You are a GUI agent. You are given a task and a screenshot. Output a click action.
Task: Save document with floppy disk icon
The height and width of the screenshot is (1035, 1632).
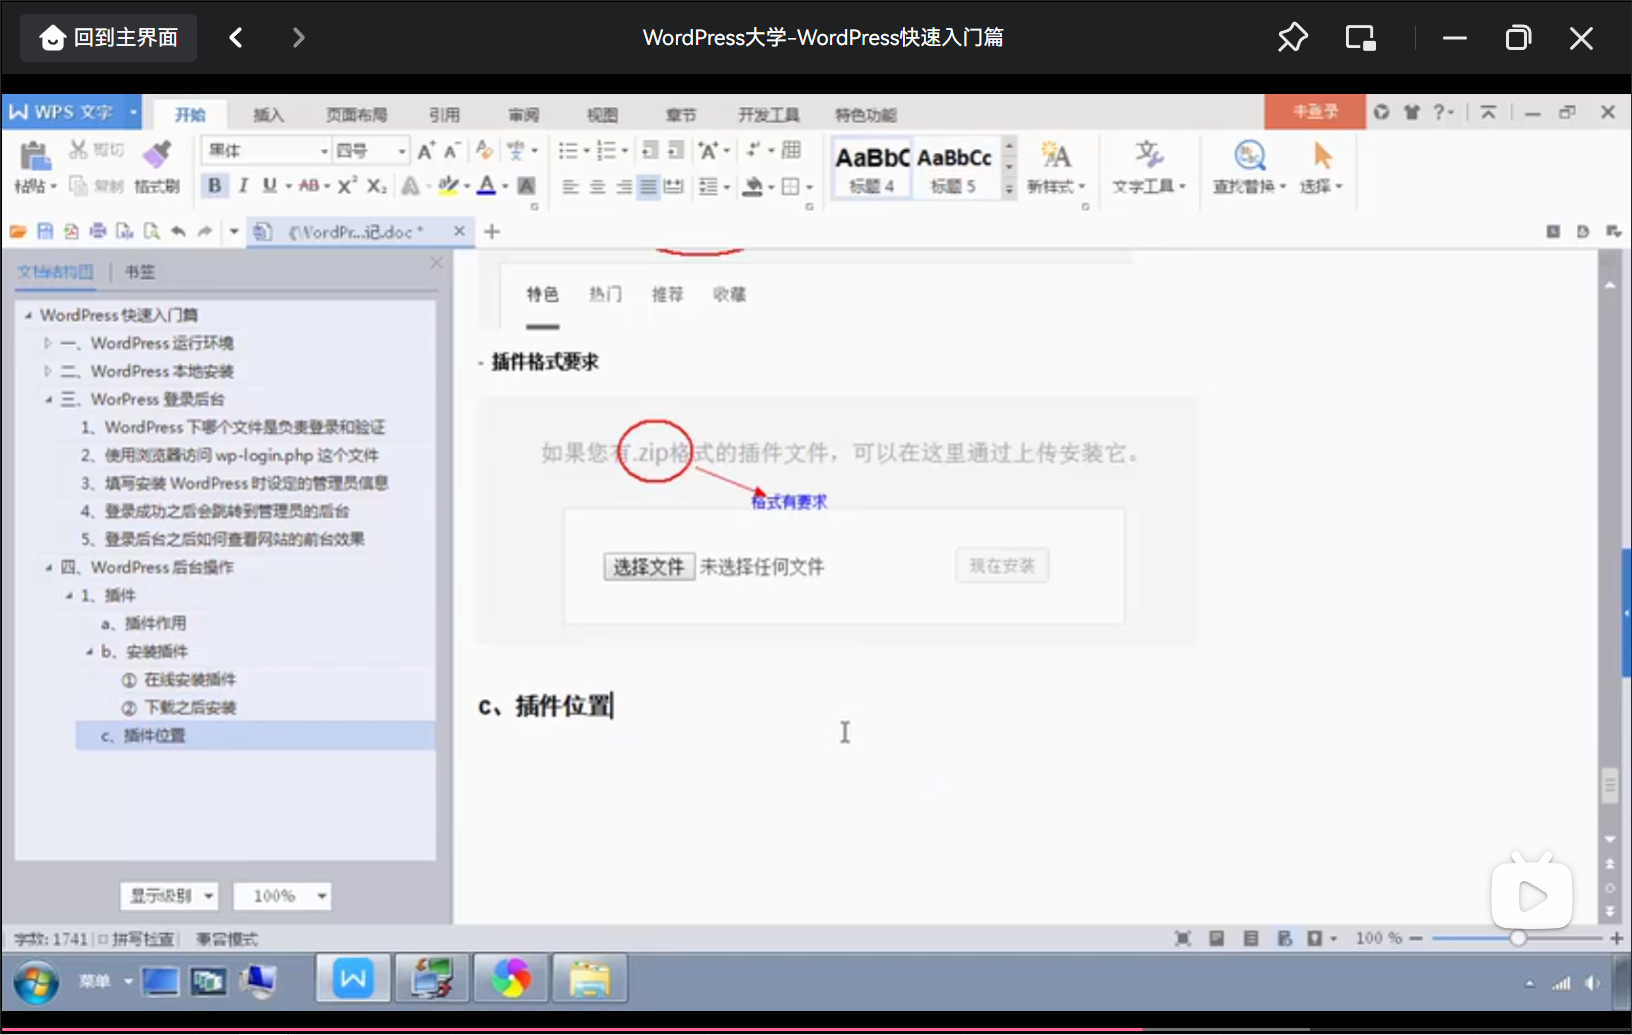coord(45,232)
